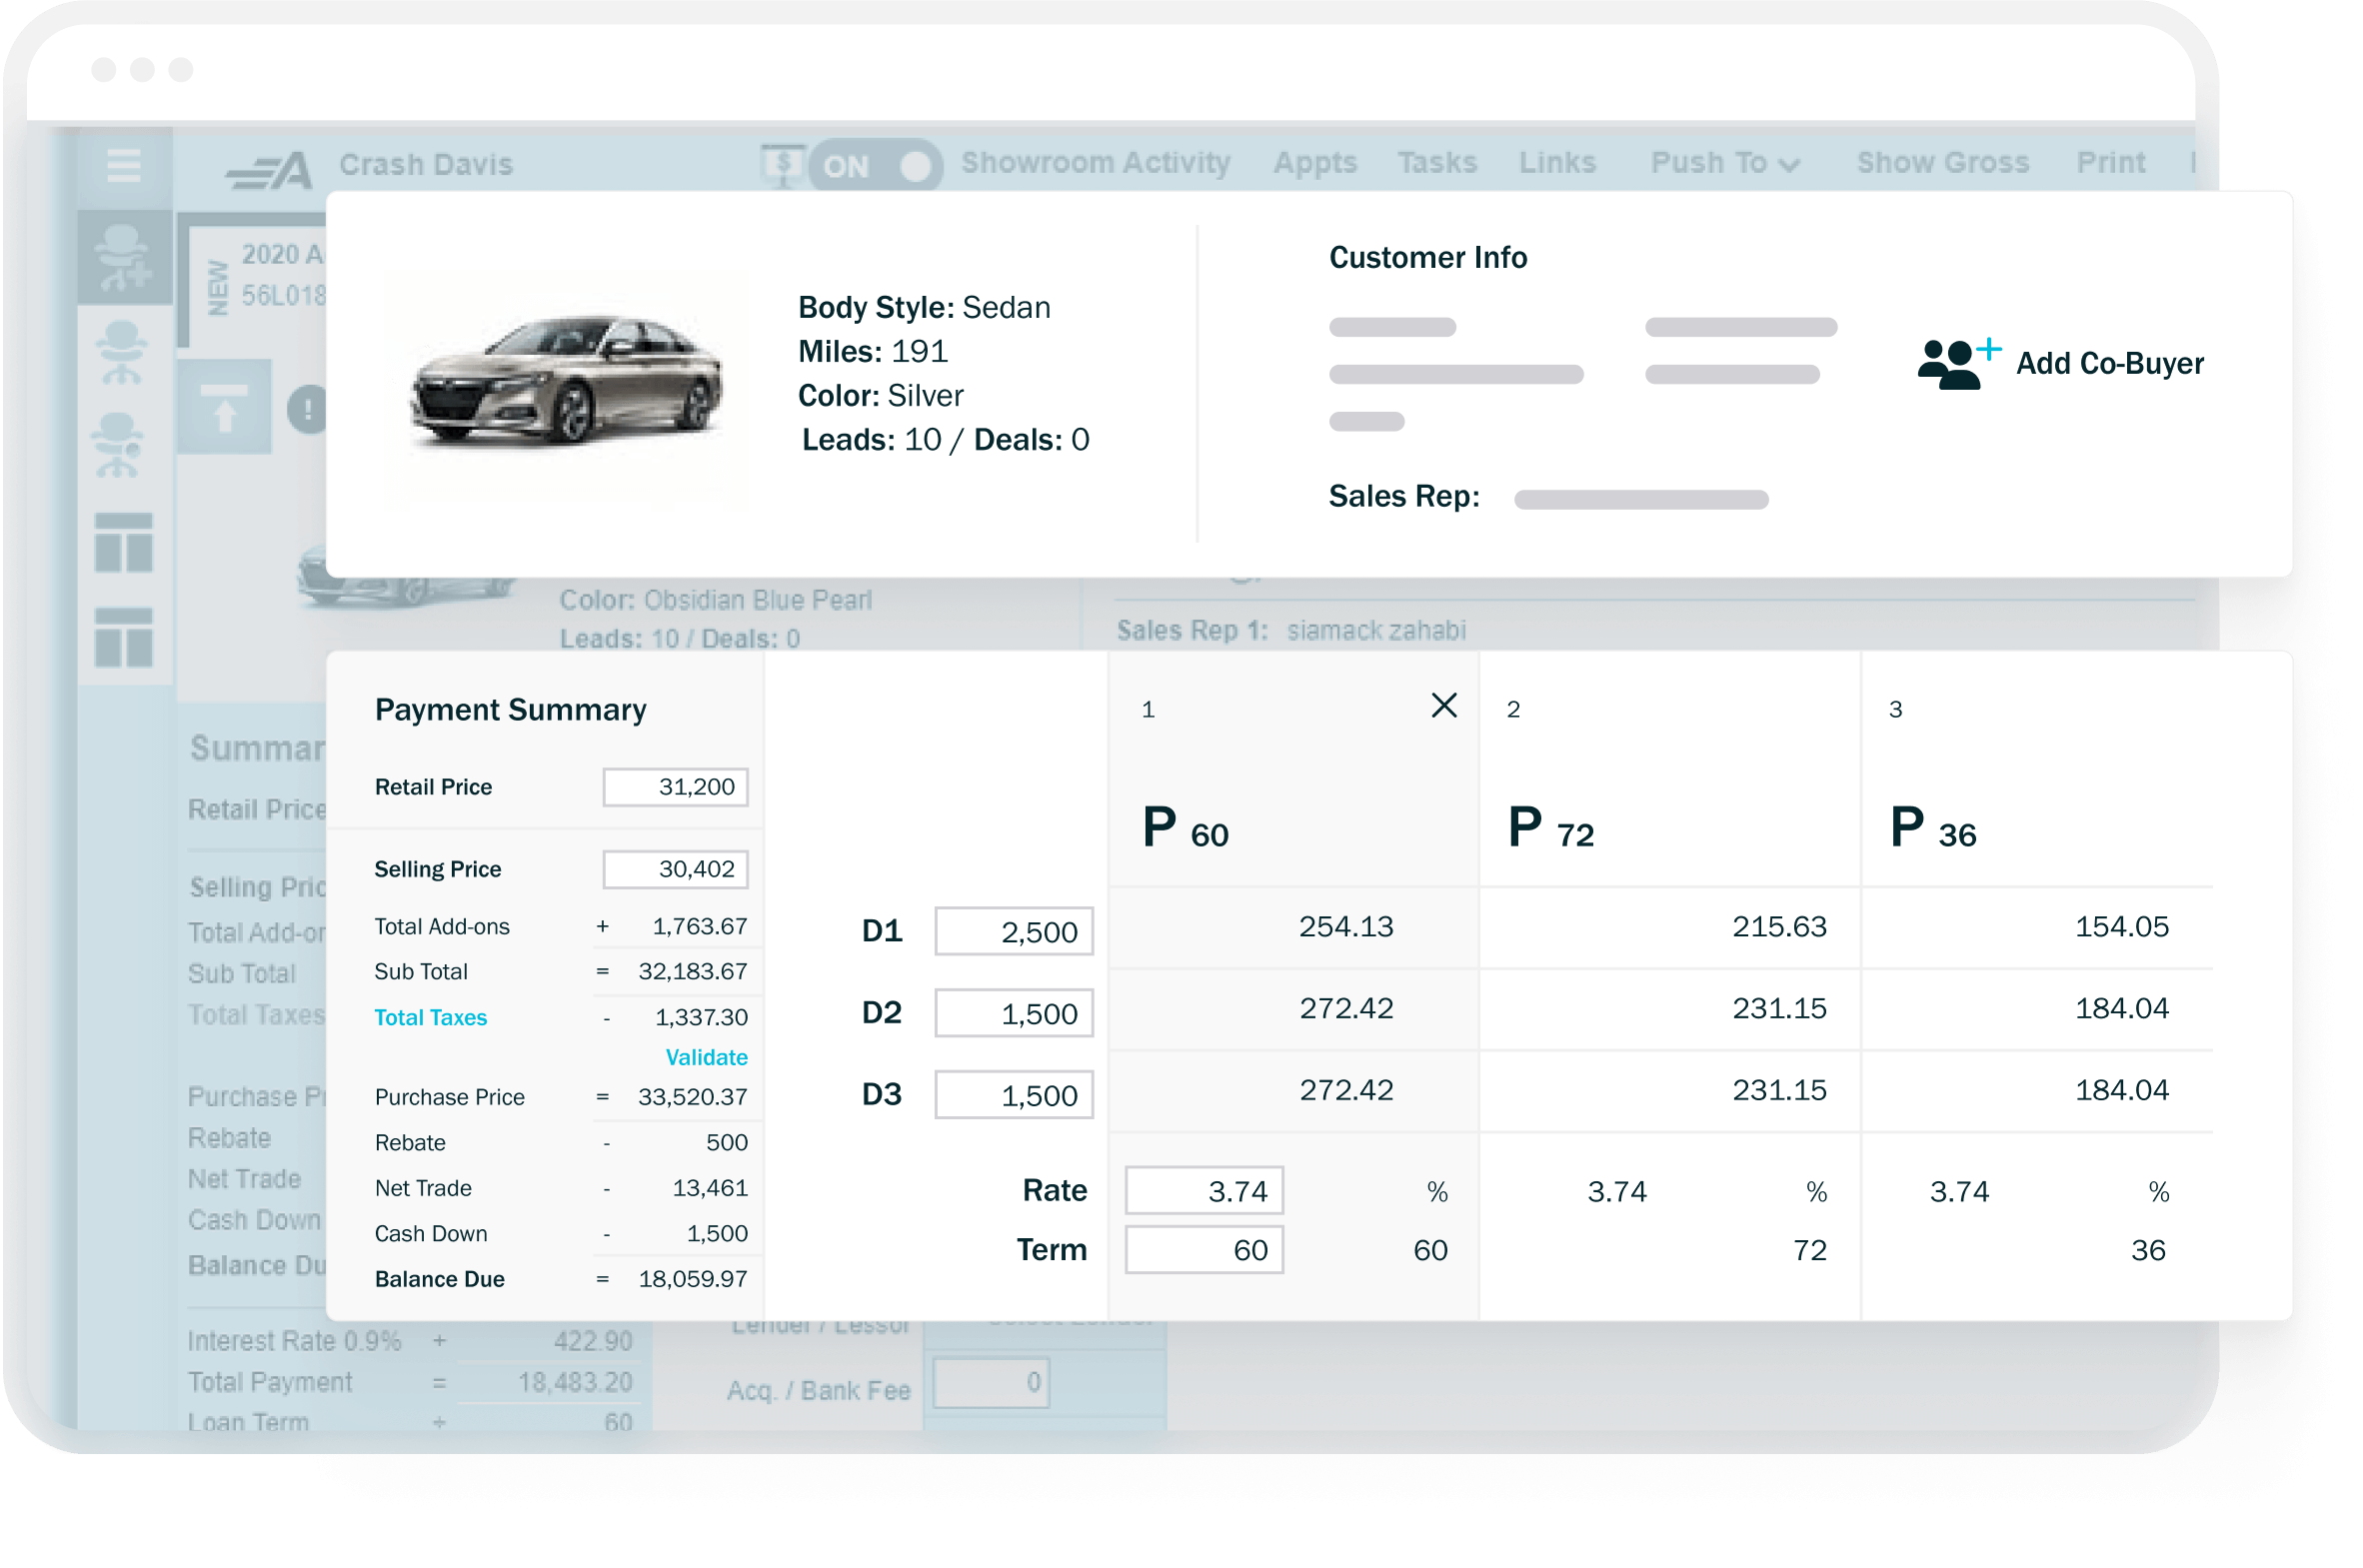Image resolution: width=2363 pixels, height=1568 pixels.
Task: Click the Rate input field
Action: tap(1203, 1191)
